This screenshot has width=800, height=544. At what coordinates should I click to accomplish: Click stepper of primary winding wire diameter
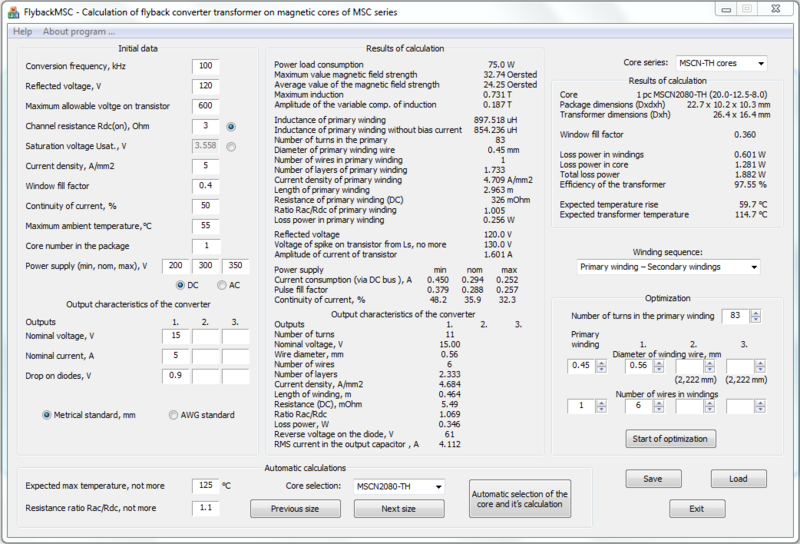click(602, 366)
